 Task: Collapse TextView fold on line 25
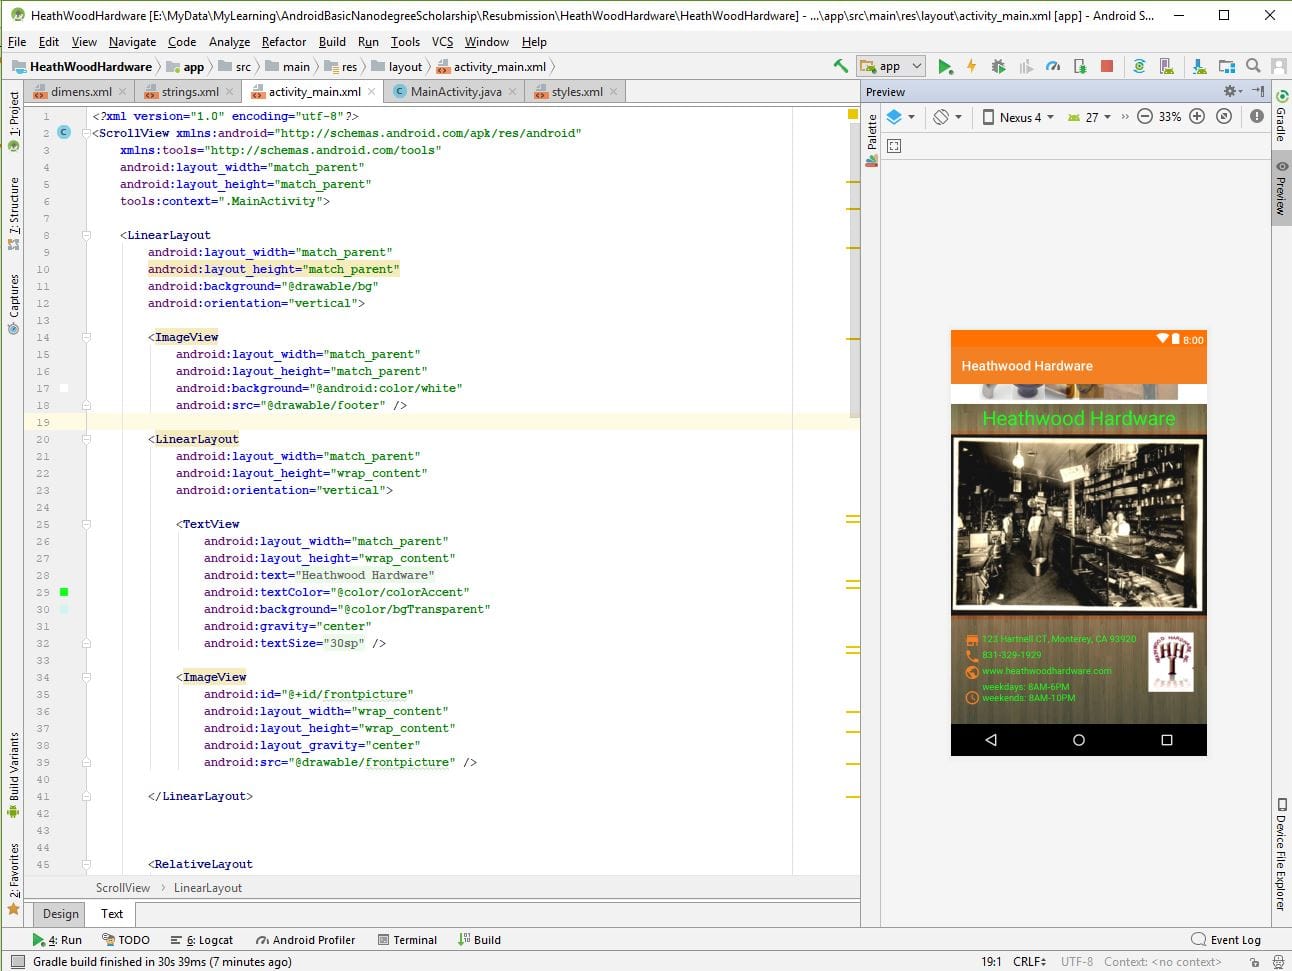click(87, 524)
